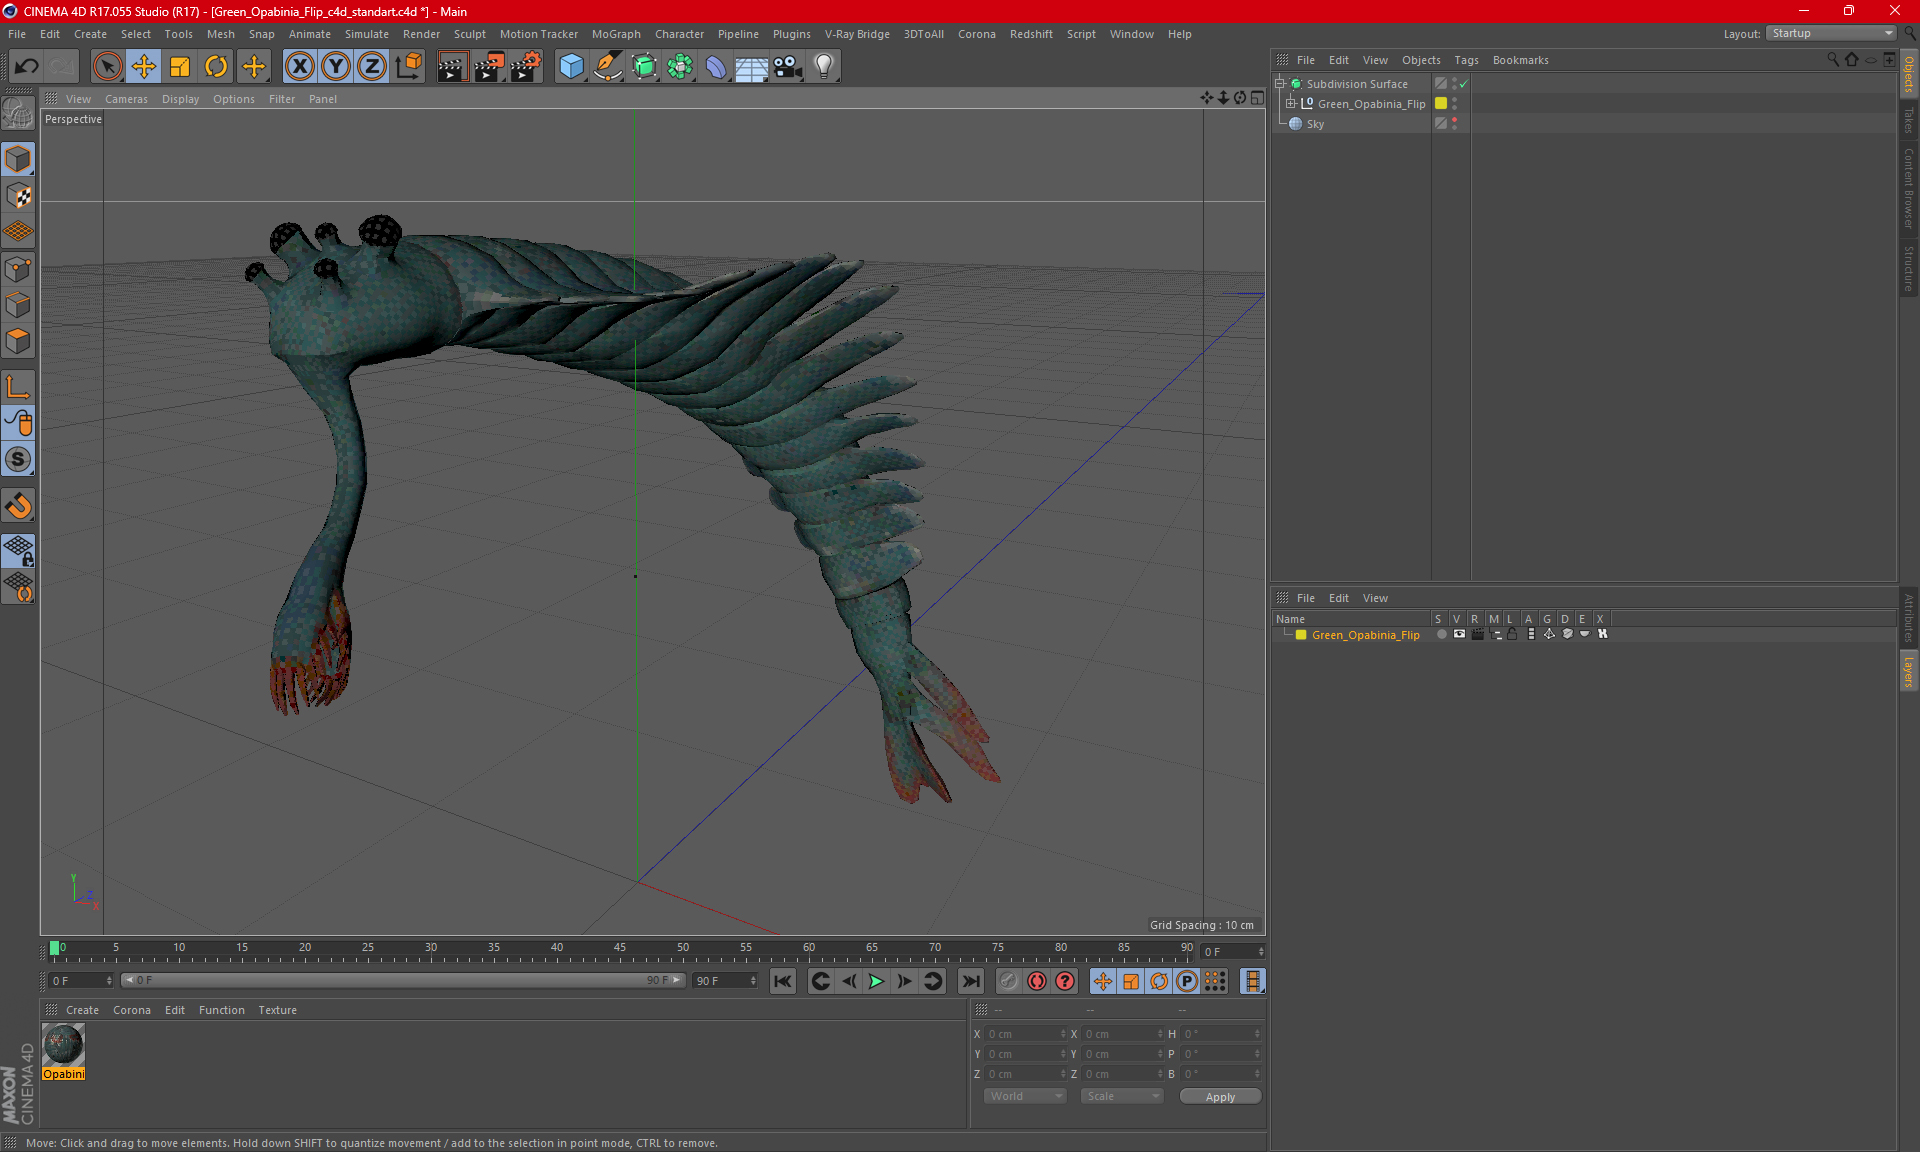The width and height of the screenshot is (1920, 1152).
Task: Toggle the Subdivision Surface enable checkmark
Action: (1463, 84)
